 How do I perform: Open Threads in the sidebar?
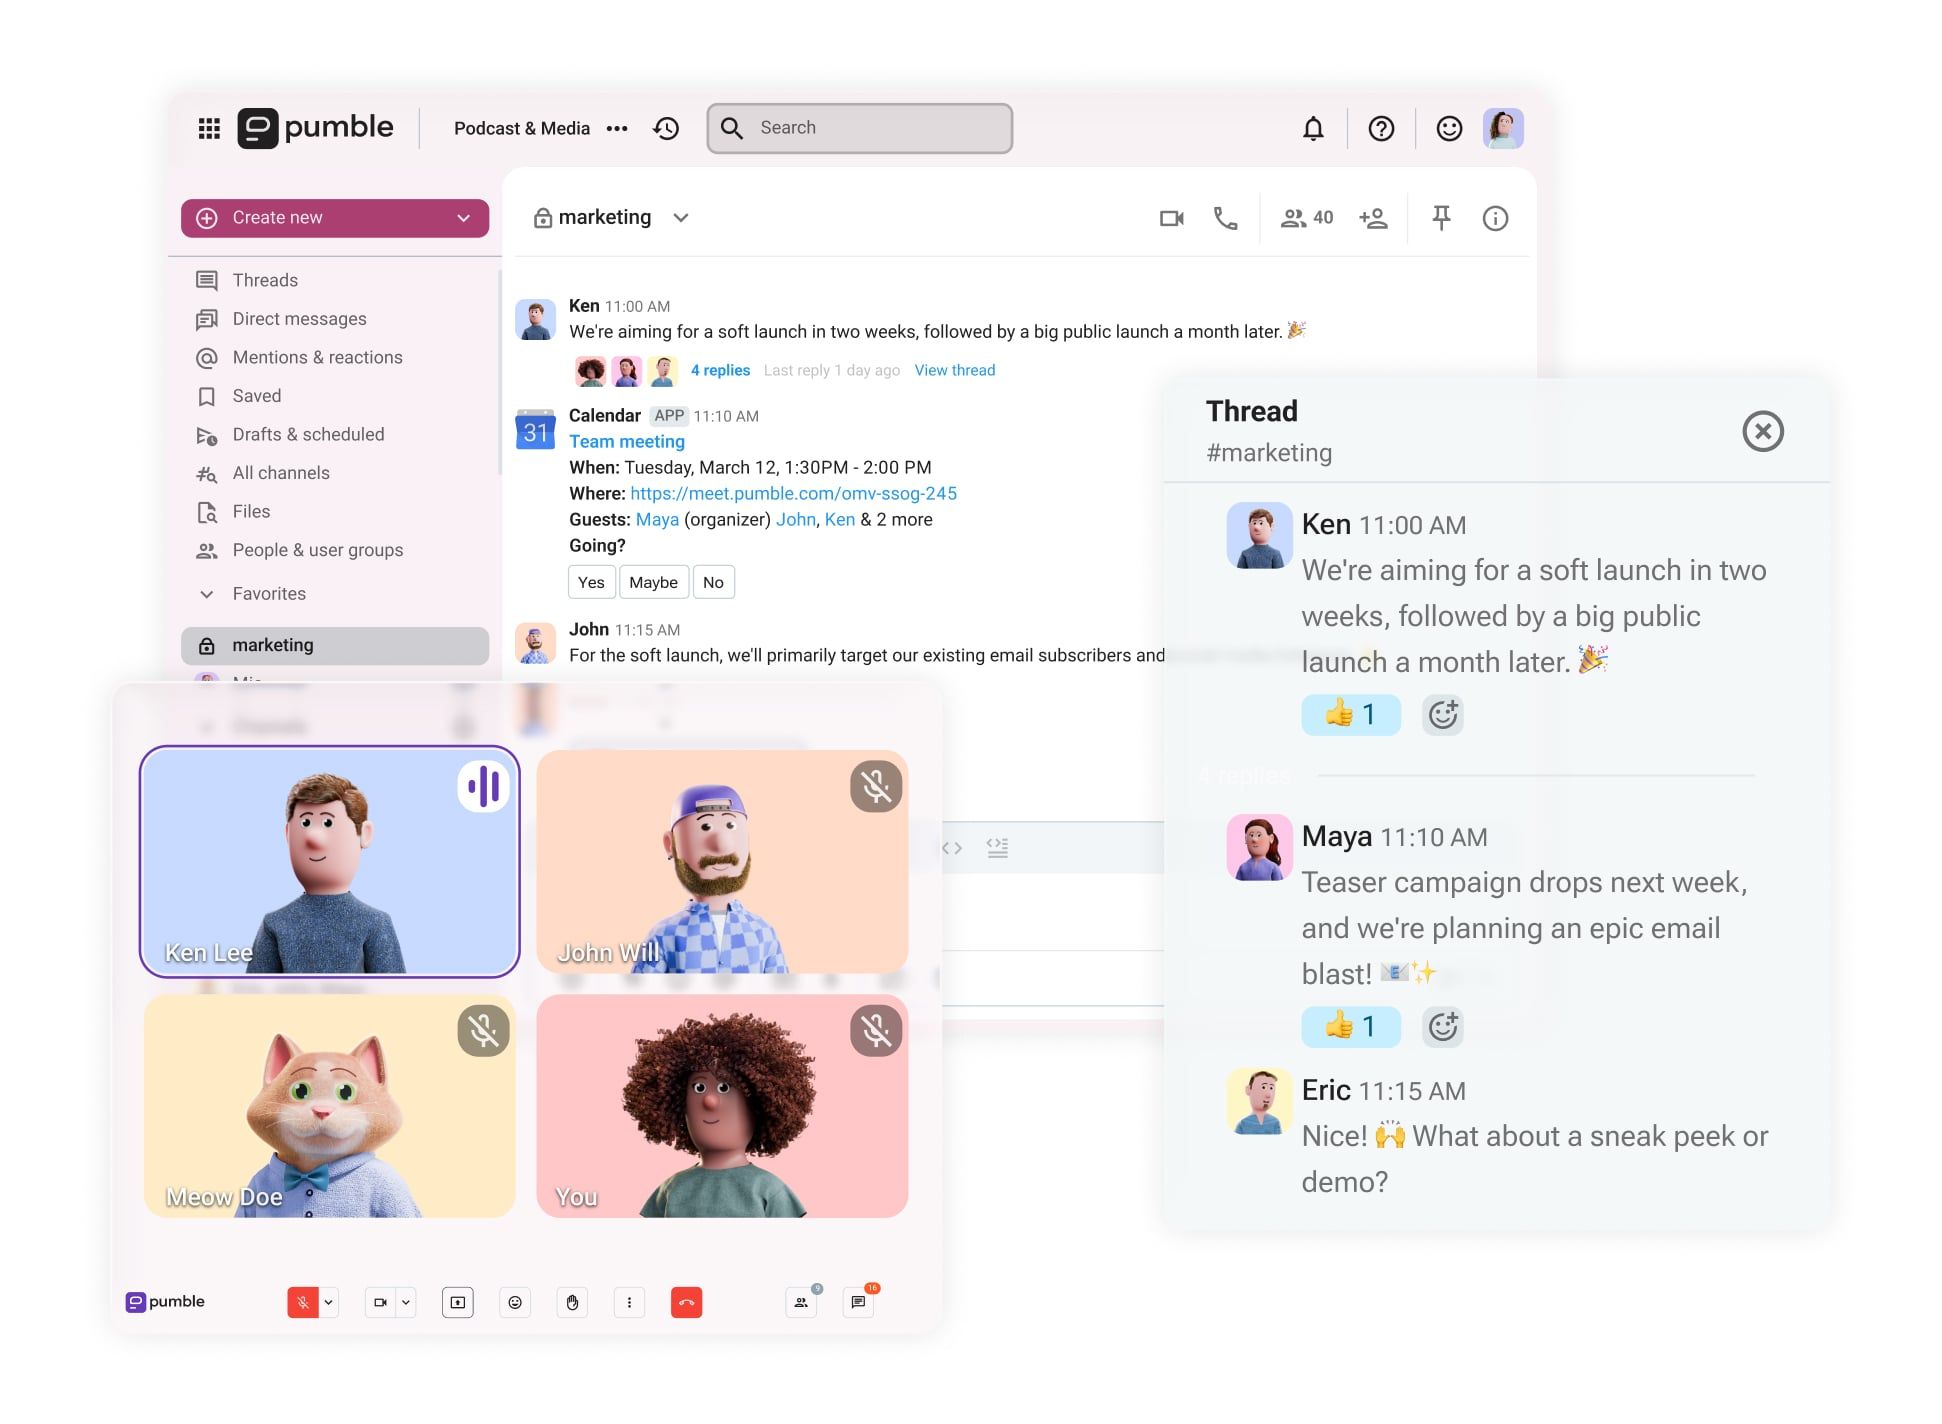click(265, 280)
